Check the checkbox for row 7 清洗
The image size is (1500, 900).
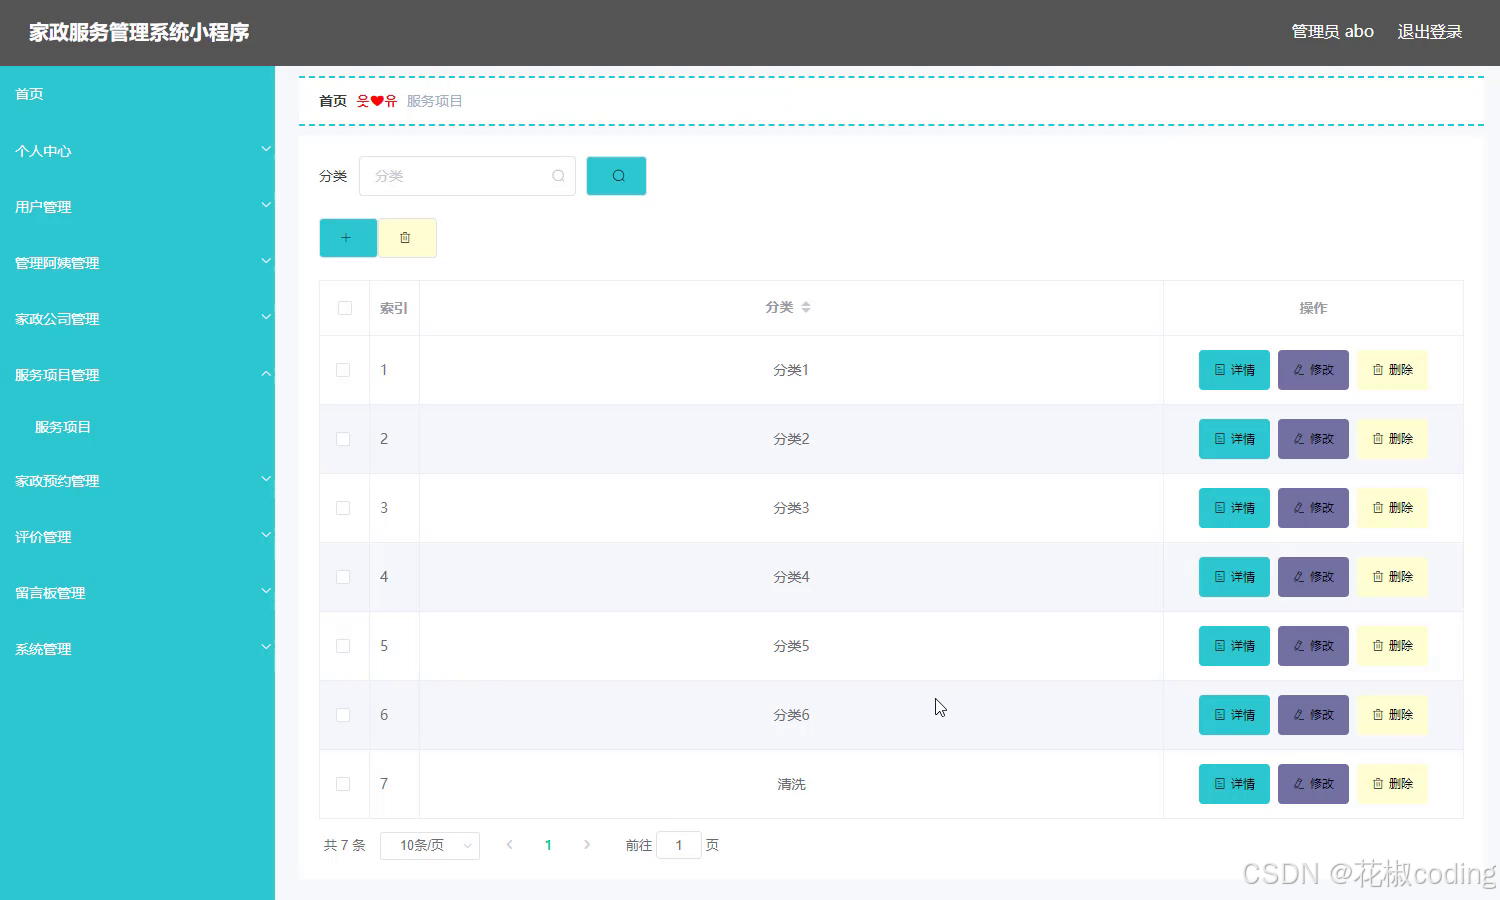(x=343, y=784)
